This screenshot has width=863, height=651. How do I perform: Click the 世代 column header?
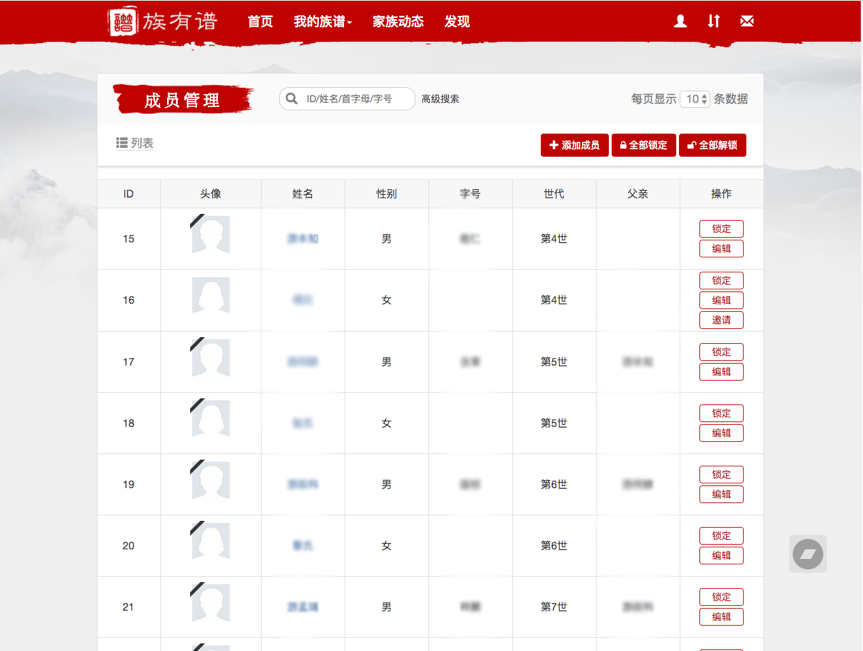coord(554,194)
